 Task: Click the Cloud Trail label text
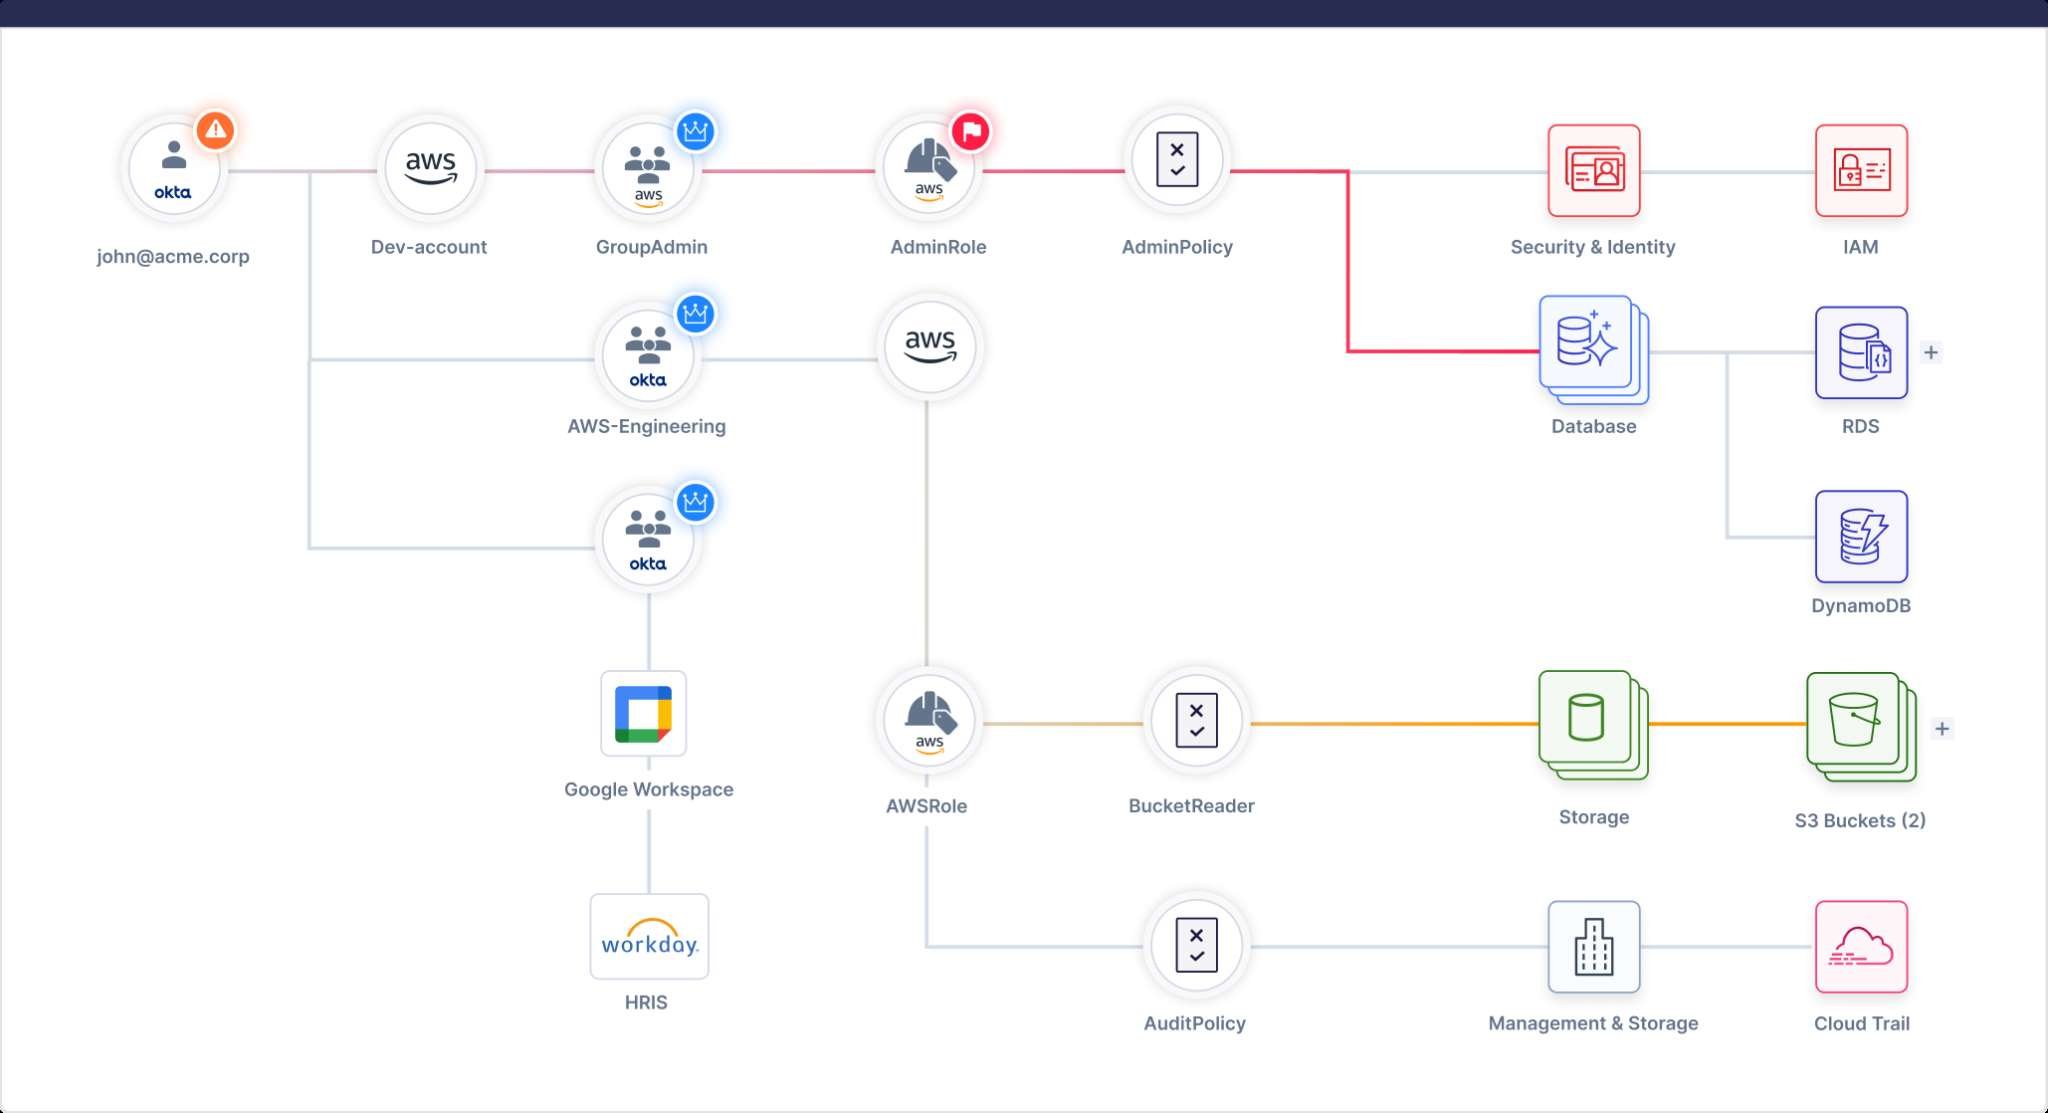[x=1862, y=1023]
